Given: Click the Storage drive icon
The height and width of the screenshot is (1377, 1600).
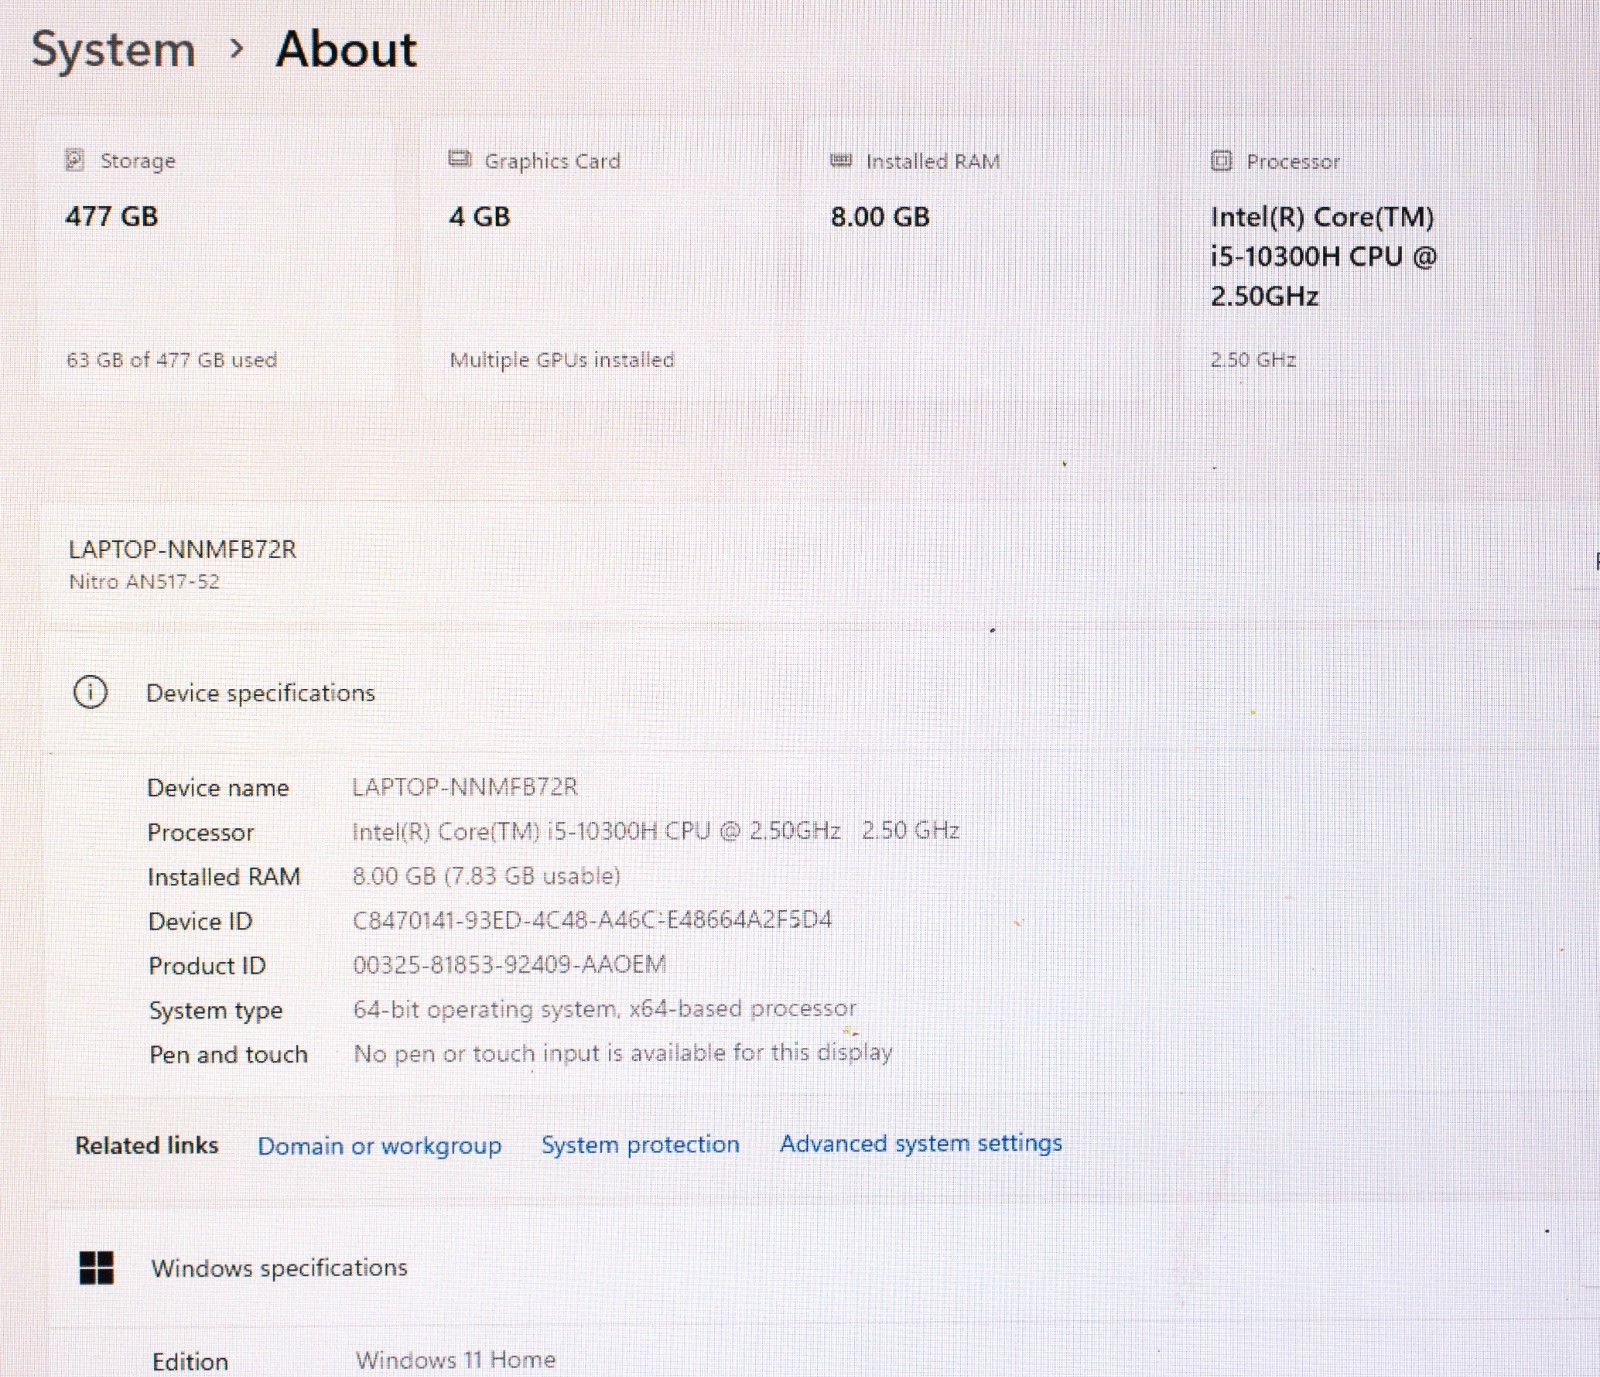Looking at the screenshot, I should [x=74, y=160].
